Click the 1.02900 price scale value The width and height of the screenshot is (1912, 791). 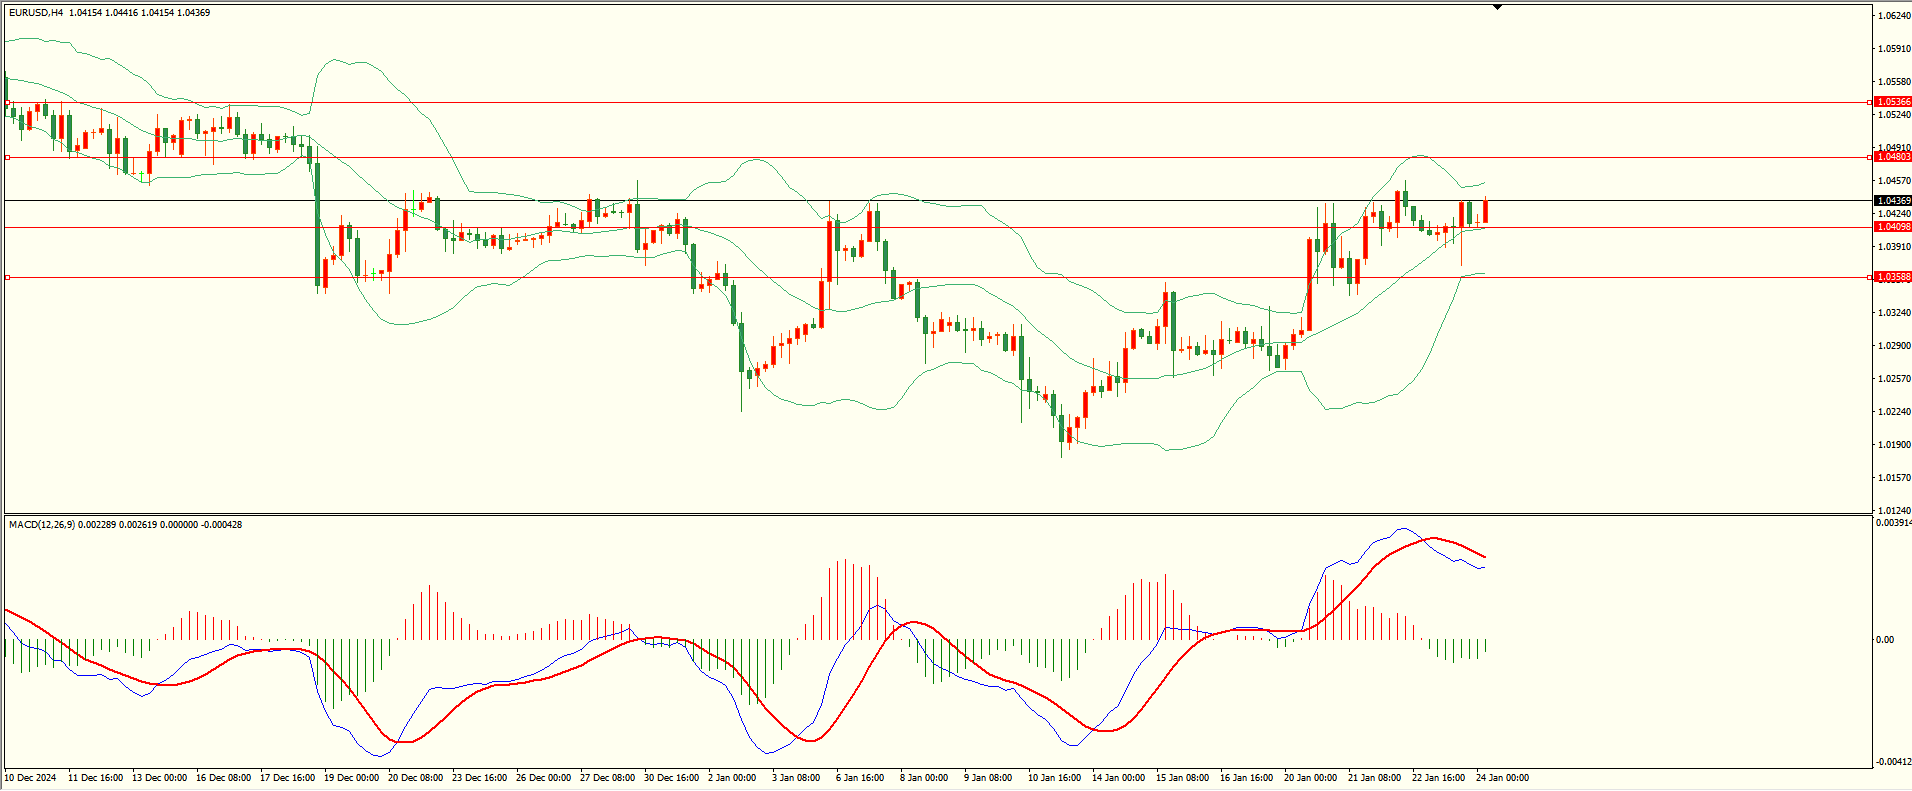[x=1894, y=346]
